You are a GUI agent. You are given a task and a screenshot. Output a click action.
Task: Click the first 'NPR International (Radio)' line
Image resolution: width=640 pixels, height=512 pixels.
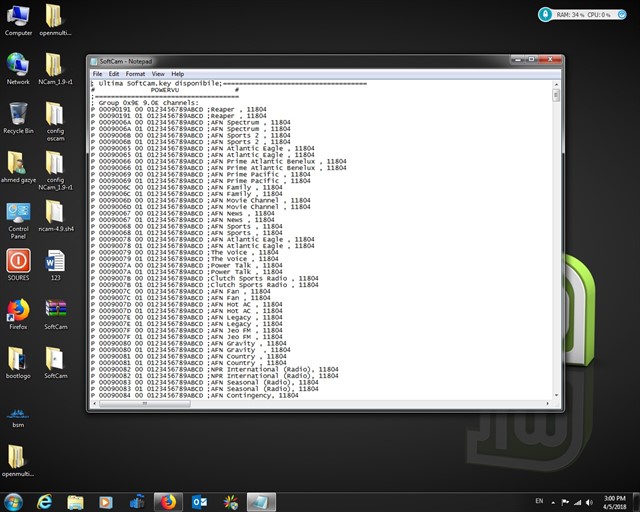click(214, 370)
